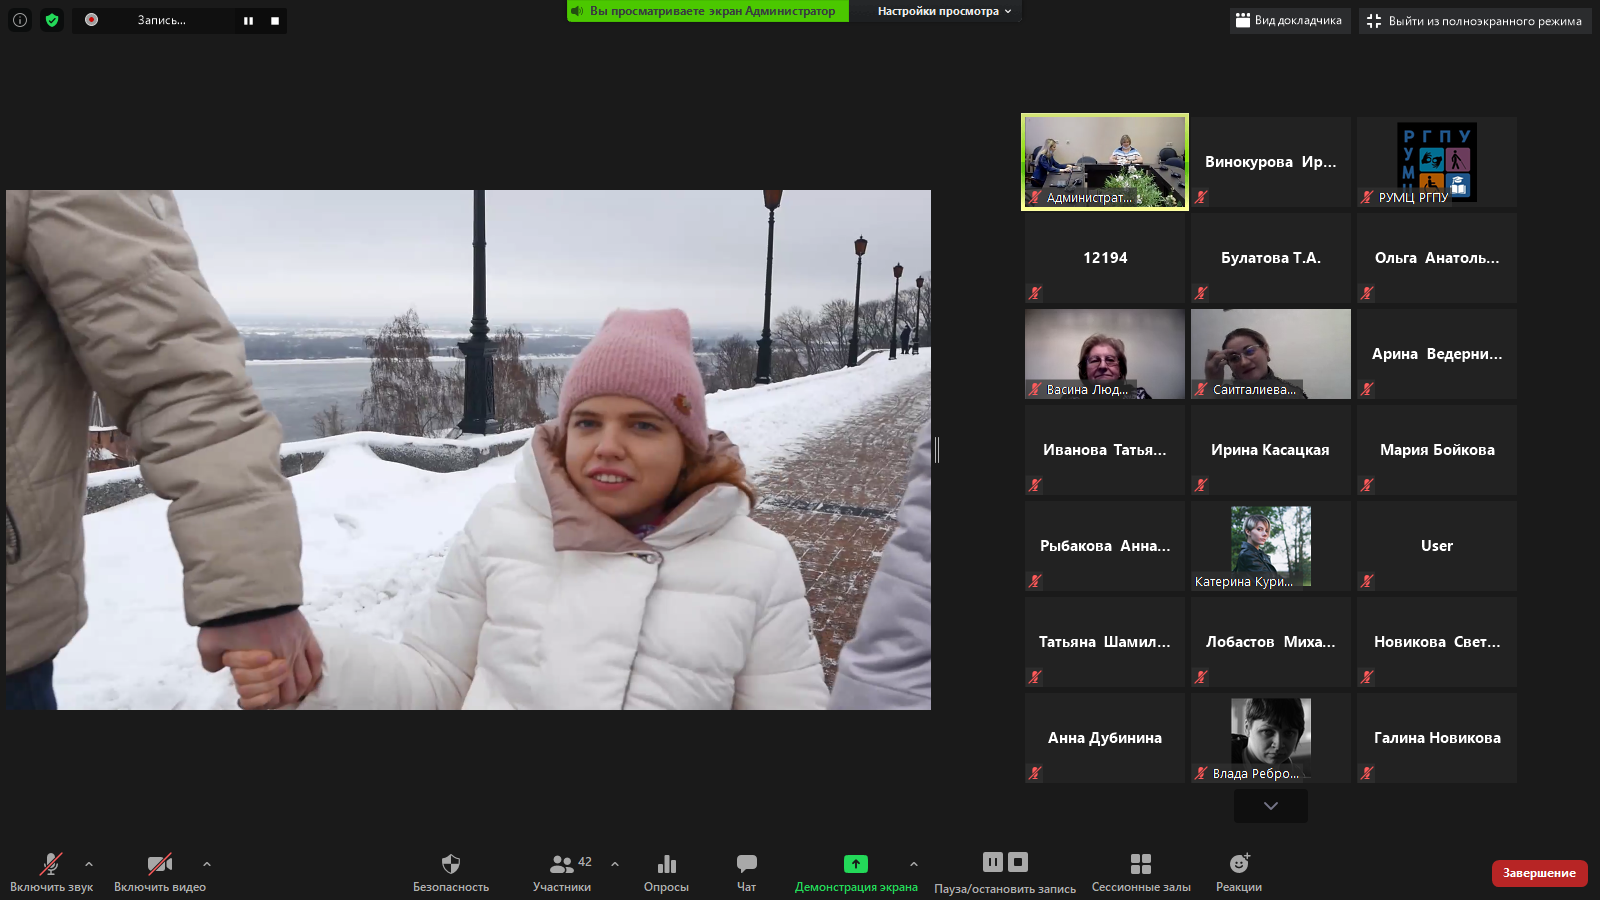1600x900 pixels.
Task: Select Администратор video thumbnail
Action: pyautogui.click(x=1104, y=162)
